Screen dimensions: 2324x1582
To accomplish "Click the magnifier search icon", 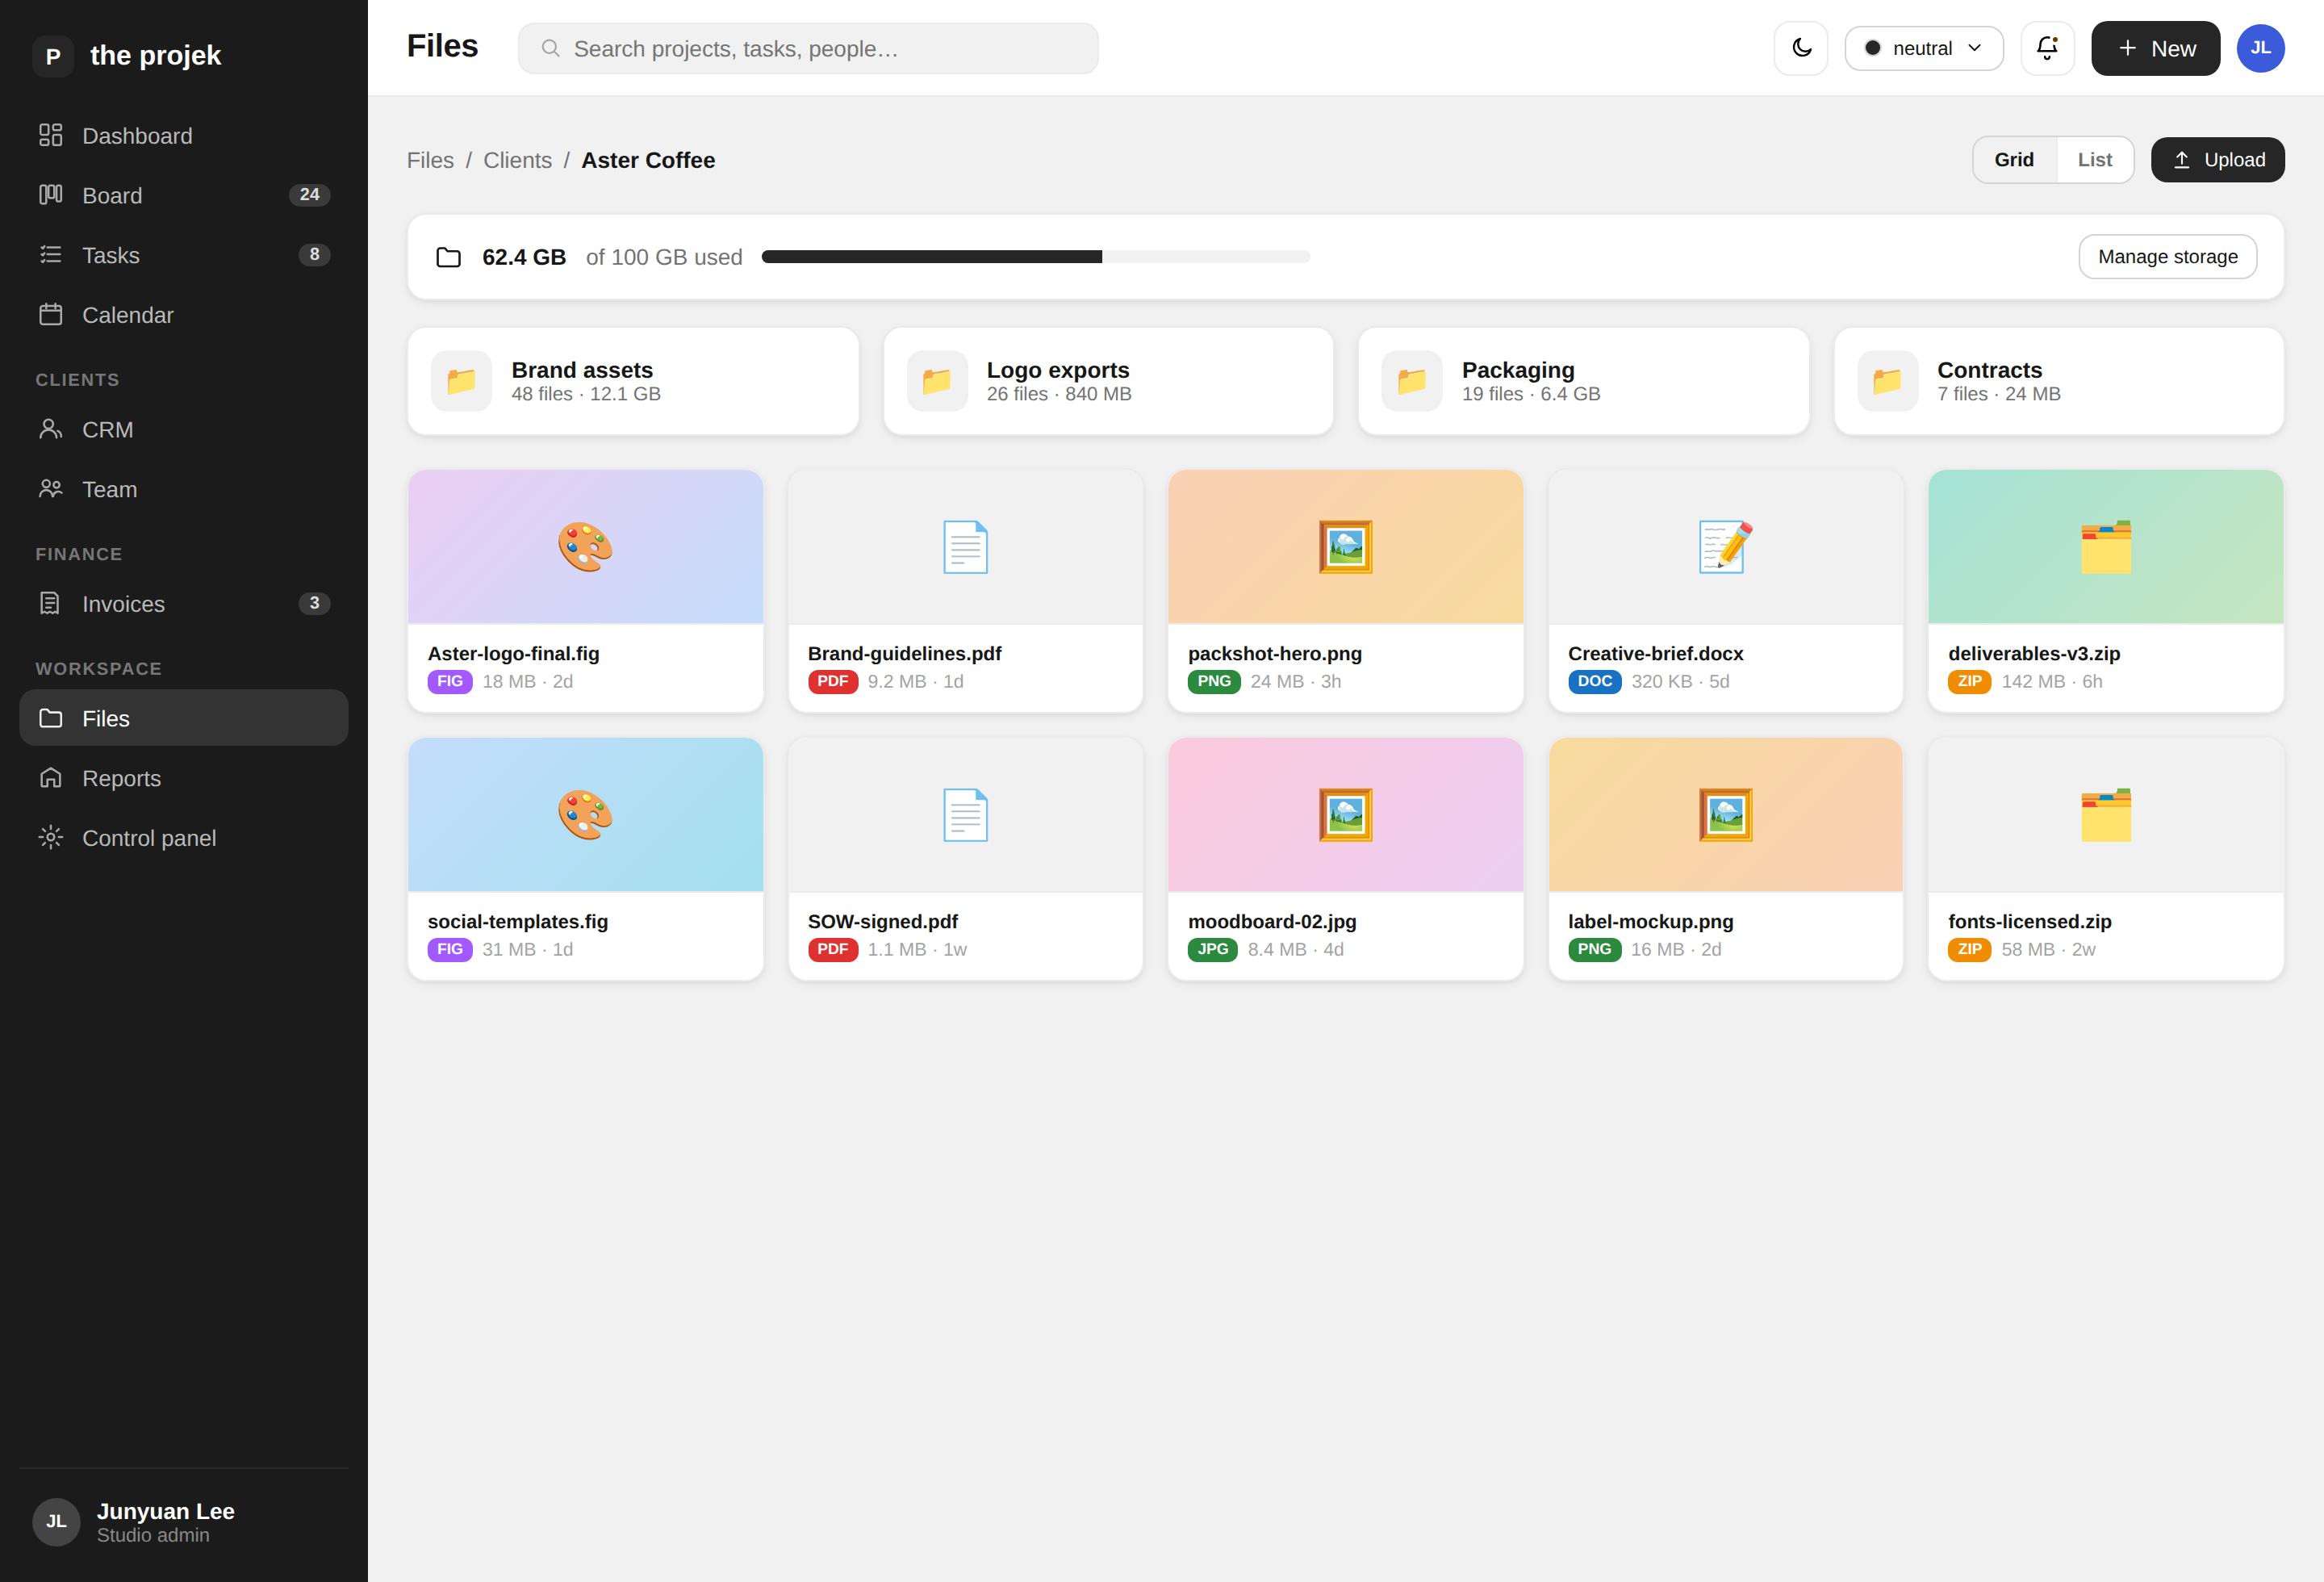I will coord(550,48).
